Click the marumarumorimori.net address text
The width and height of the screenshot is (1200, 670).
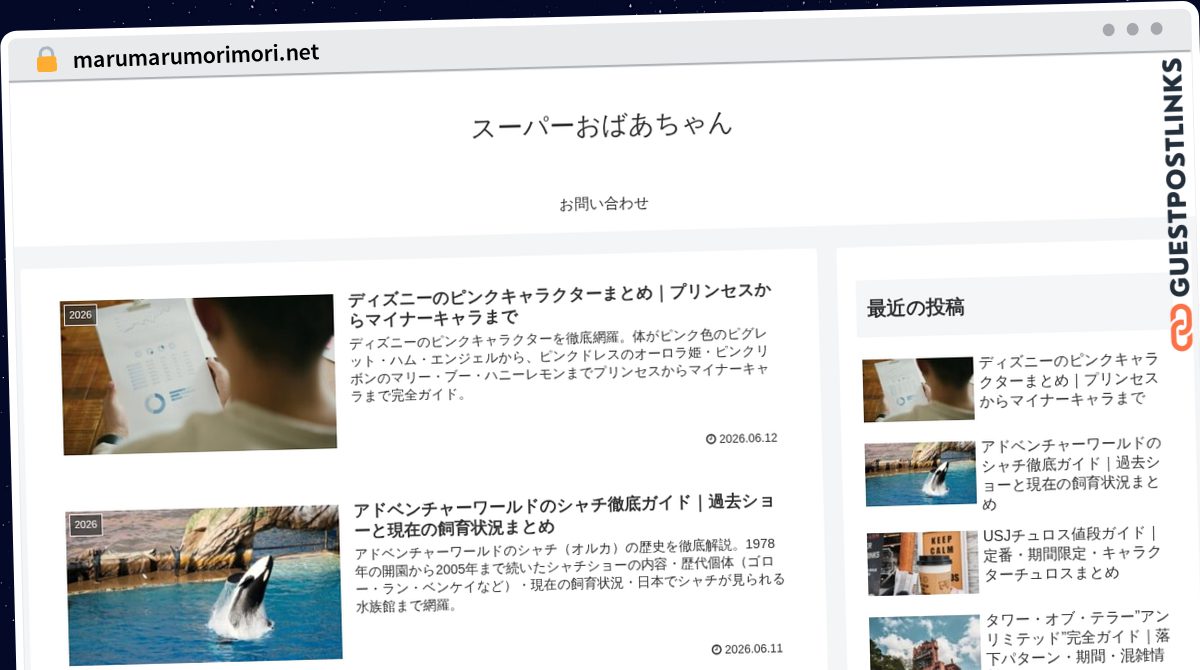coord(196,54)
